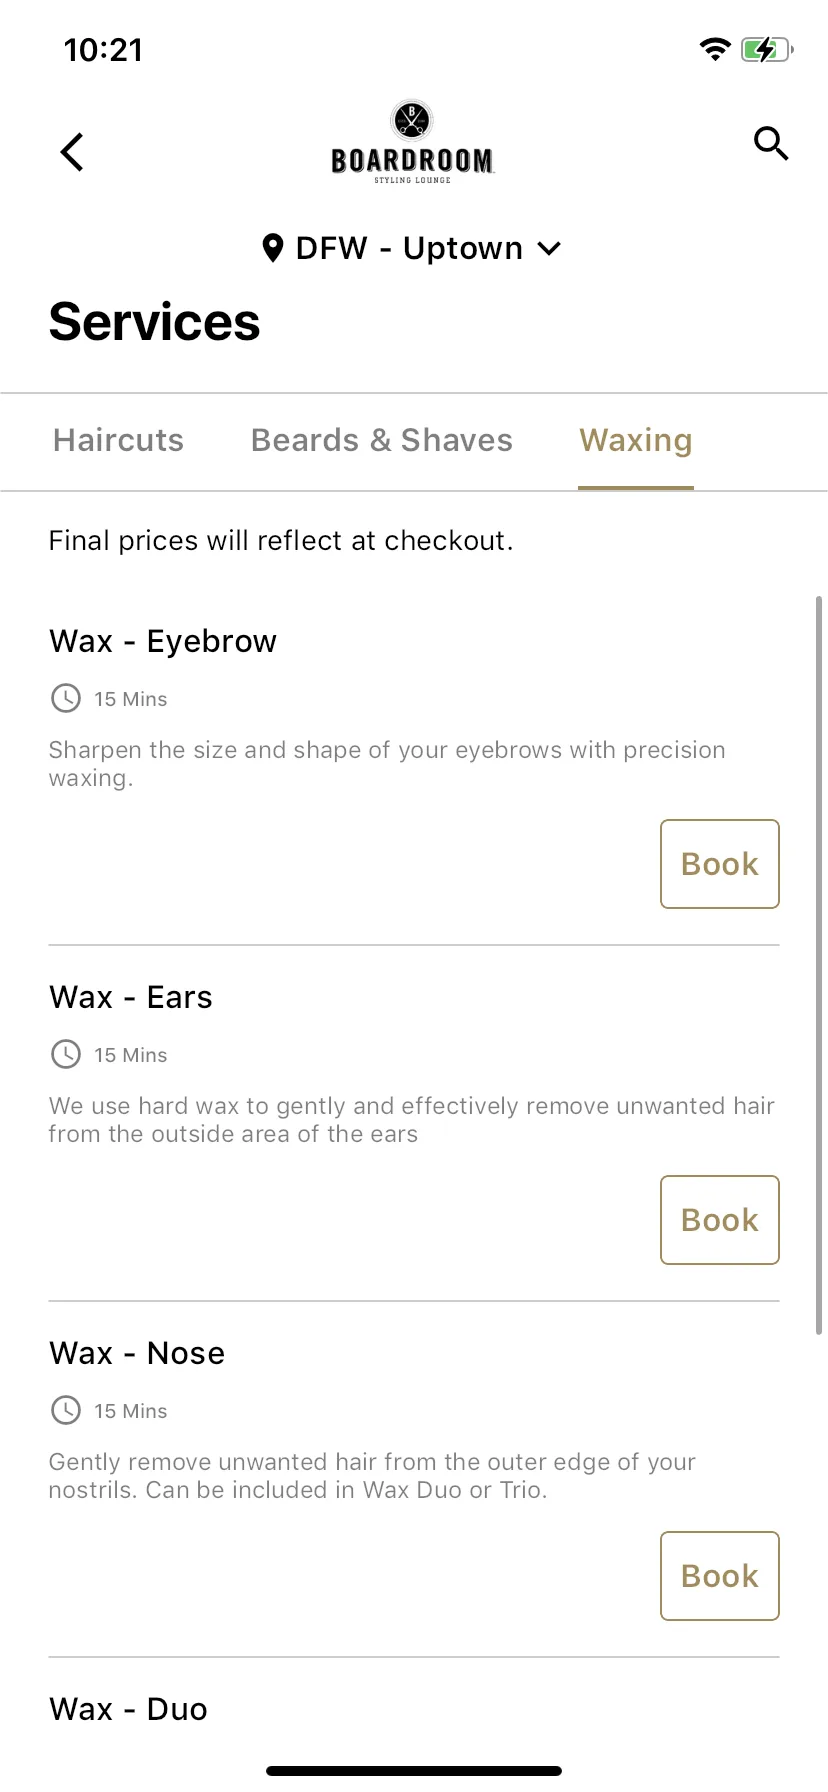Tap the Wi-Fi status icon
828x1792 pixels.
point(715,49)
